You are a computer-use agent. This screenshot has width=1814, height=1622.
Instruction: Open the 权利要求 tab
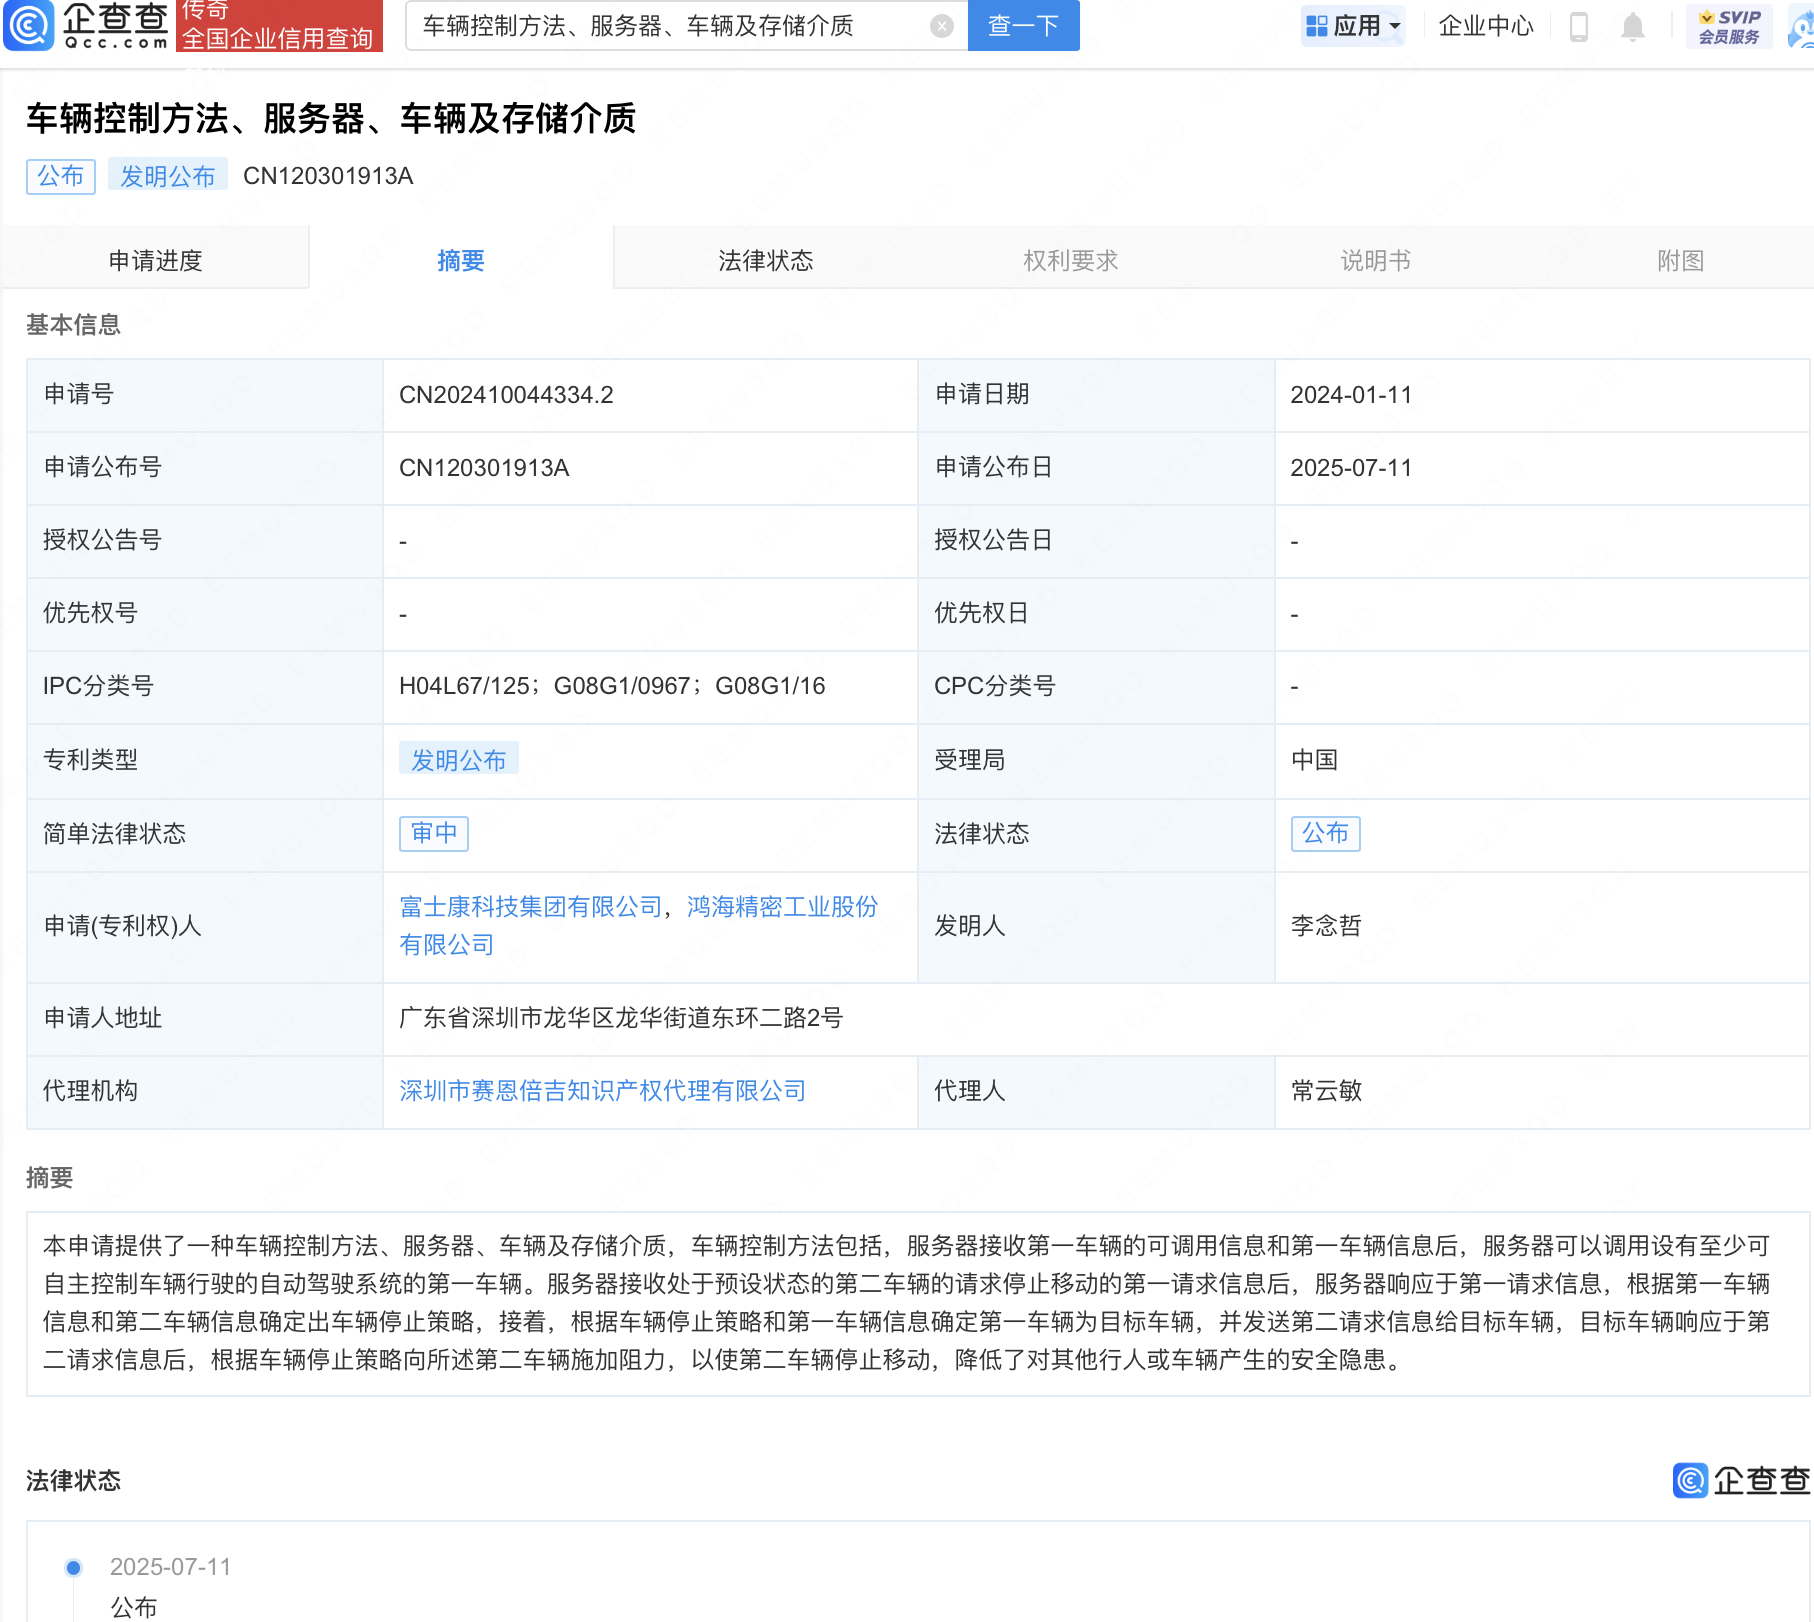tap(1070, 261)
